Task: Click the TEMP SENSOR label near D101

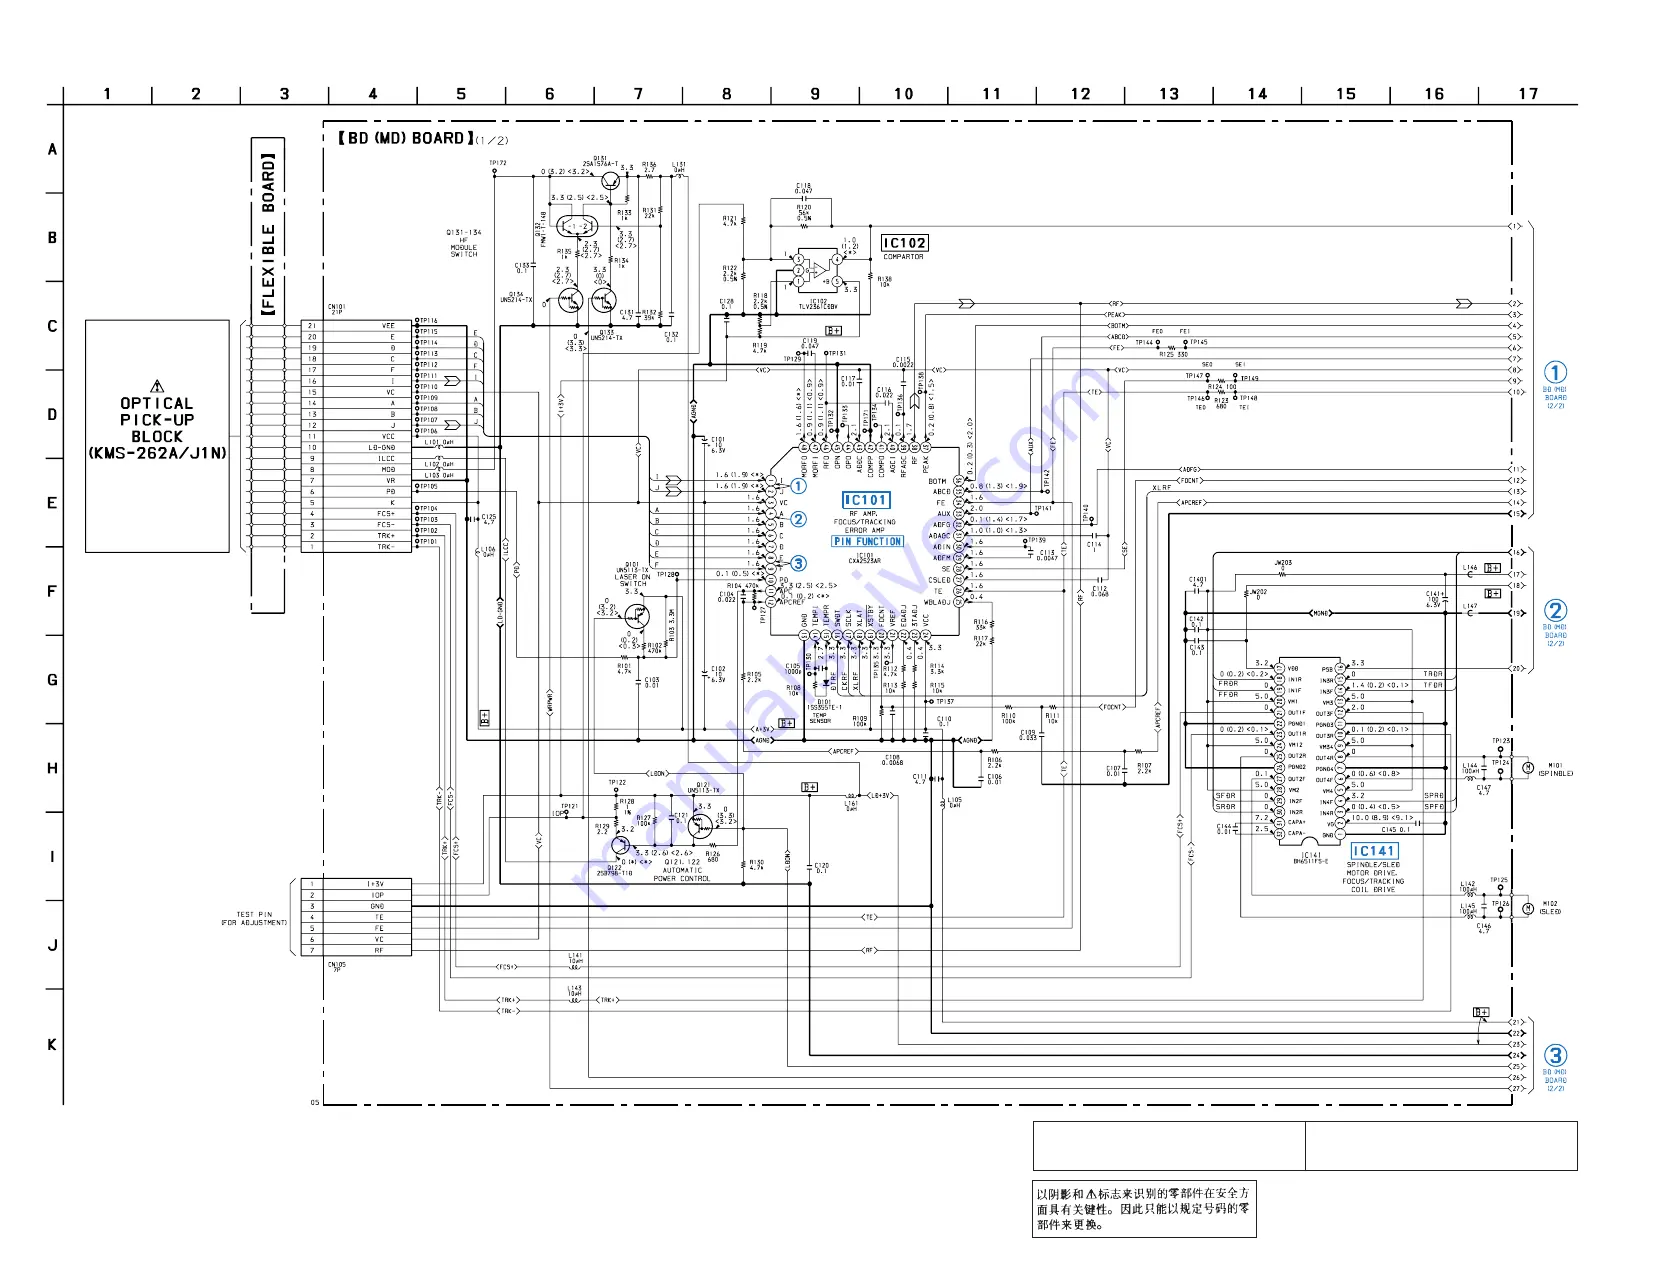Action: [820, 718]
